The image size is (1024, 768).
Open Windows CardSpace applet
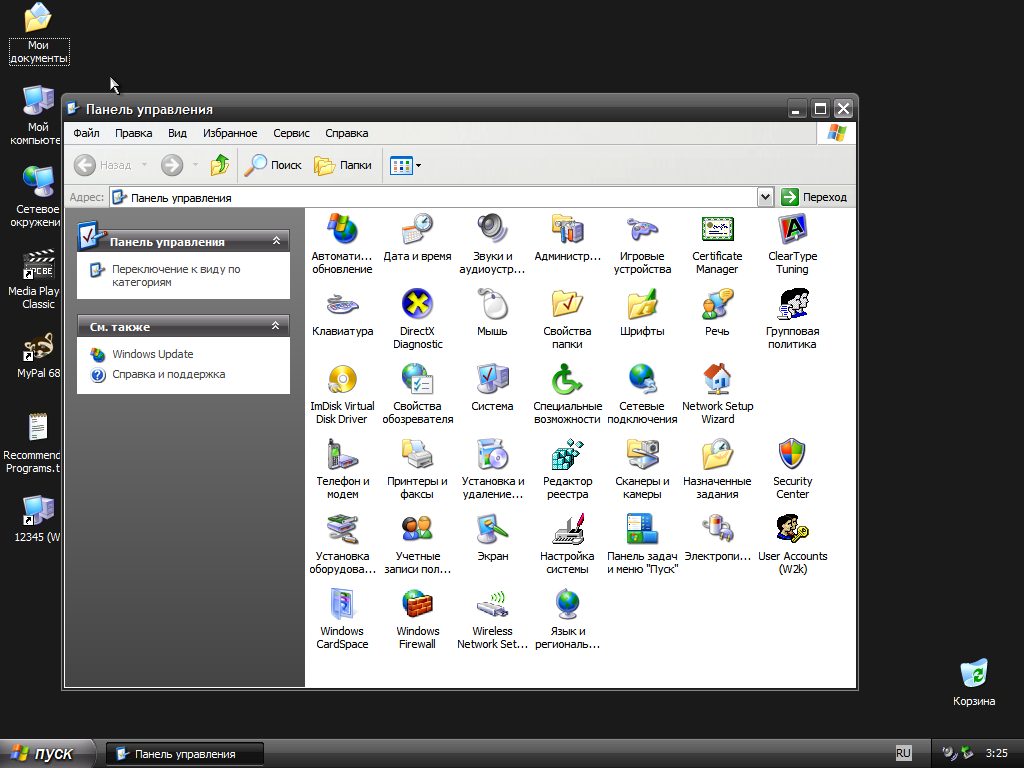342,606
